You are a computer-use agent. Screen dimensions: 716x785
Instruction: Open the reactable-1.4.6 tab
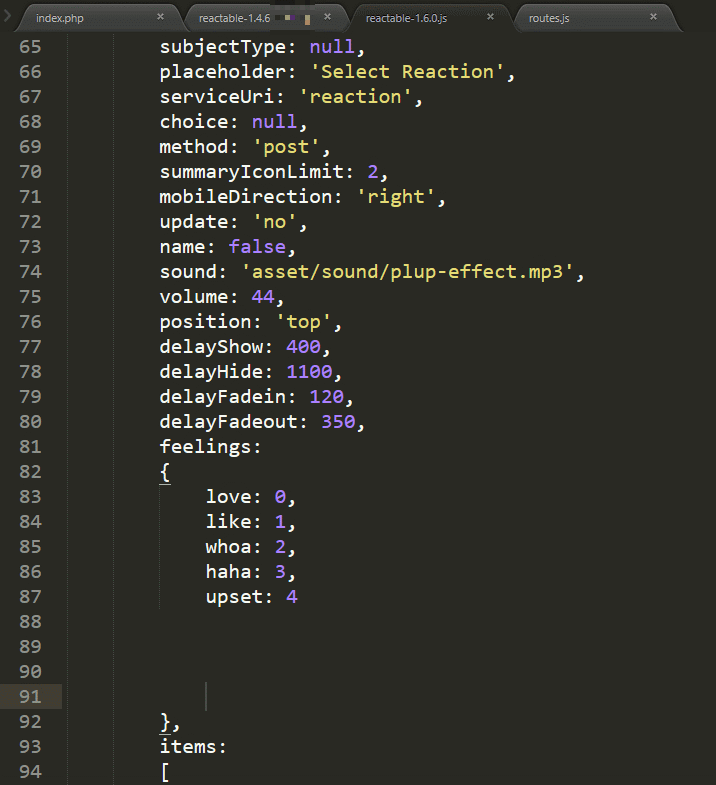[234, 18]
